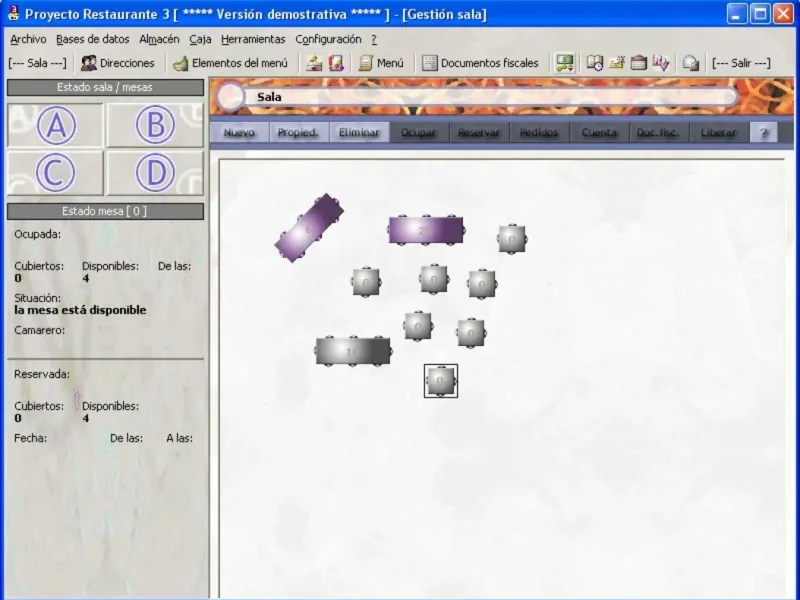Click the Ocupar button

419,133
